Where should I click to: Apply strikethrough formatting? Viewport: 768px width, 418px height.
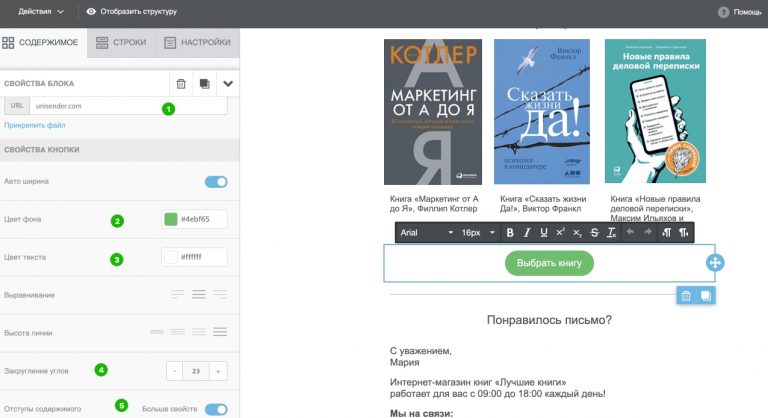594,233
